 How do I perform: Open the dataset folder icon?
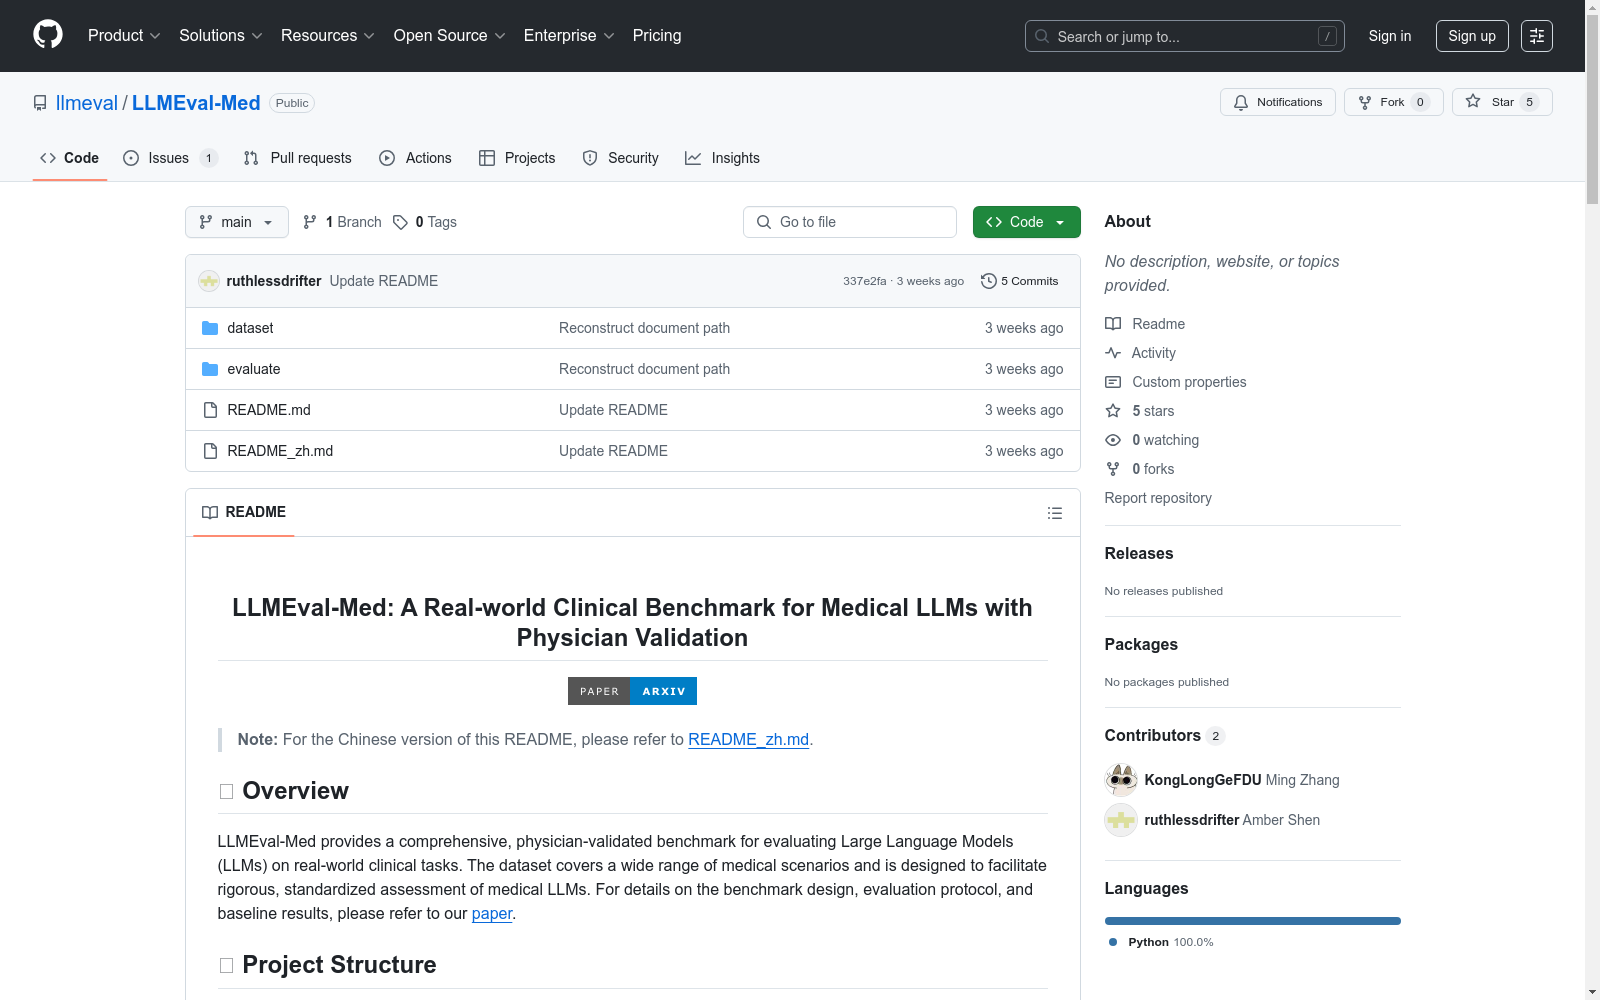point(210,328)
